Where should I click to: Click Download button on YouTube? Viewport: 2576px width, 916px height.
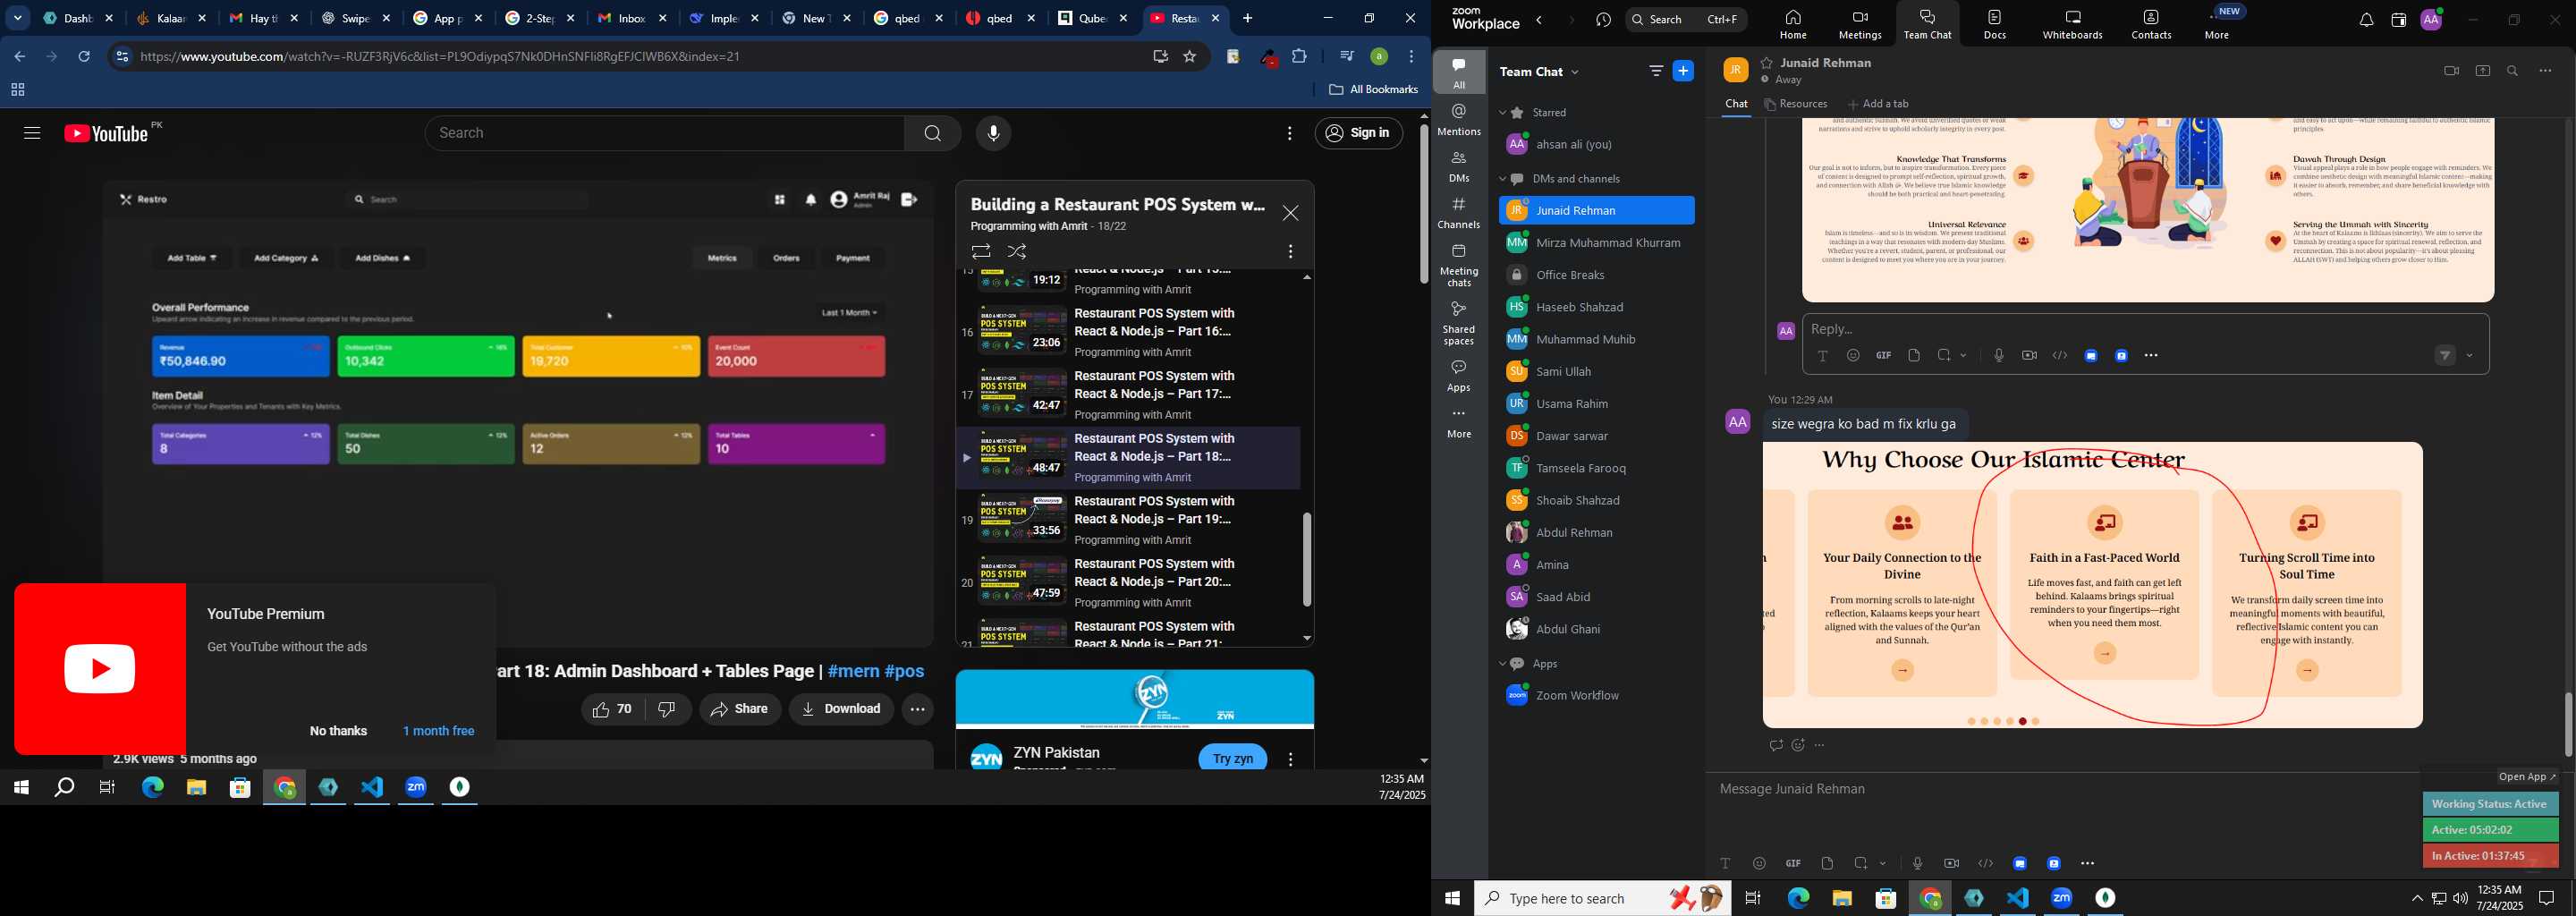pyautogui.click(x=841, y=709)
